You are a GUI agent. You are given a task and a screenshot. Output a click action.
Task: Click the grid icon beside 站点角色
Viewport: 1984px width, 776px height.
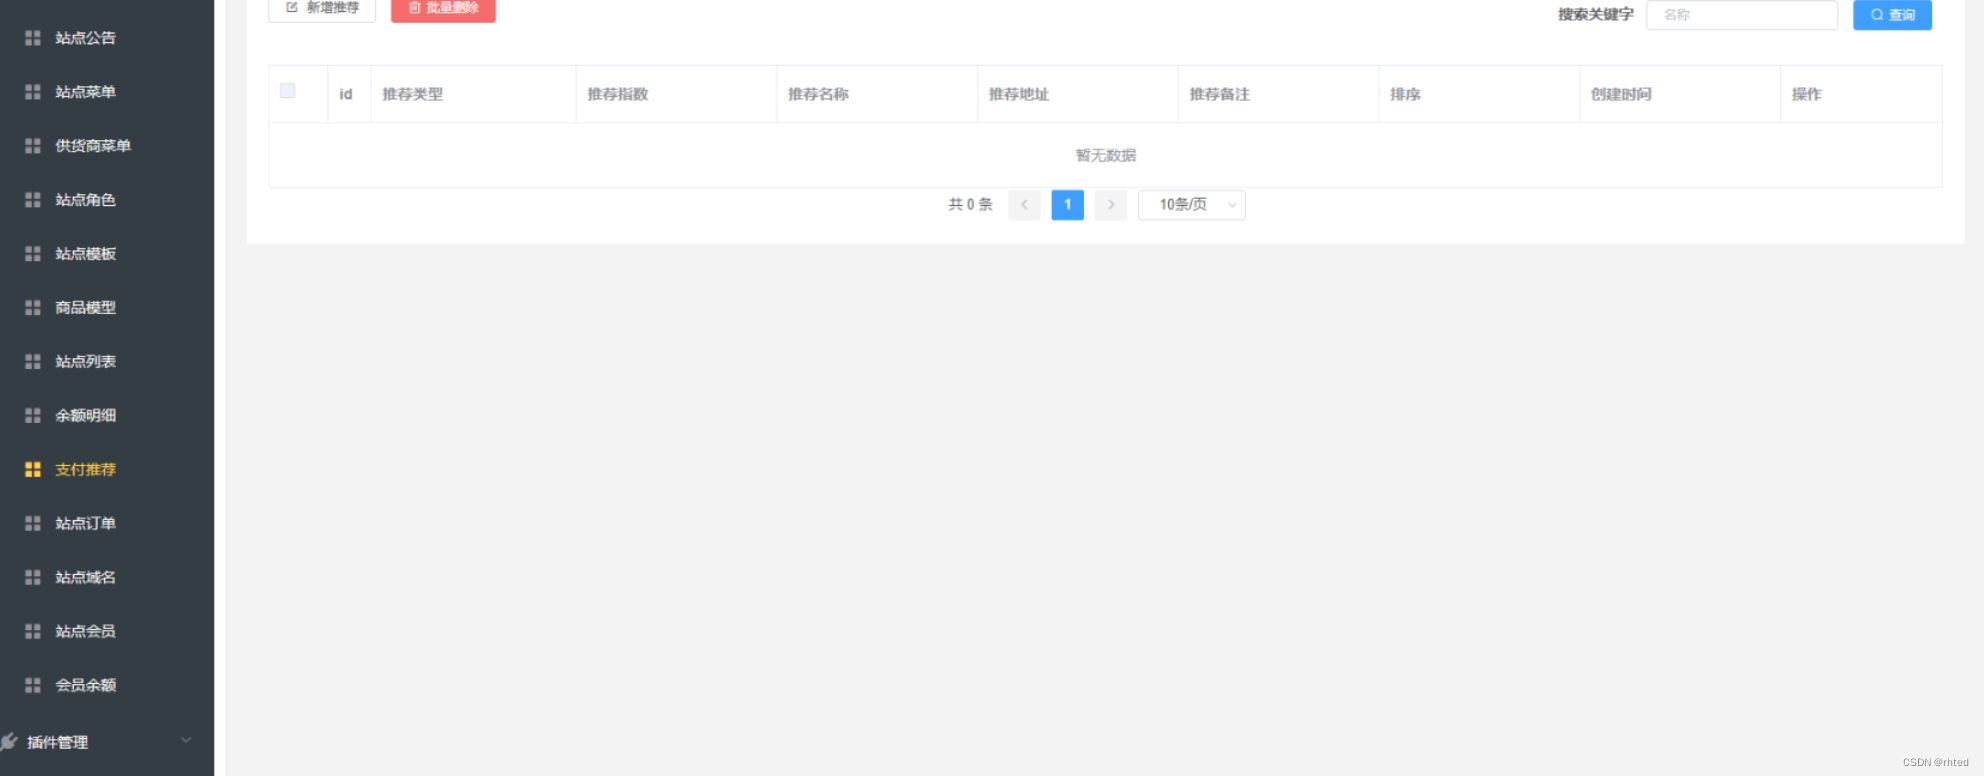(33, 200)
